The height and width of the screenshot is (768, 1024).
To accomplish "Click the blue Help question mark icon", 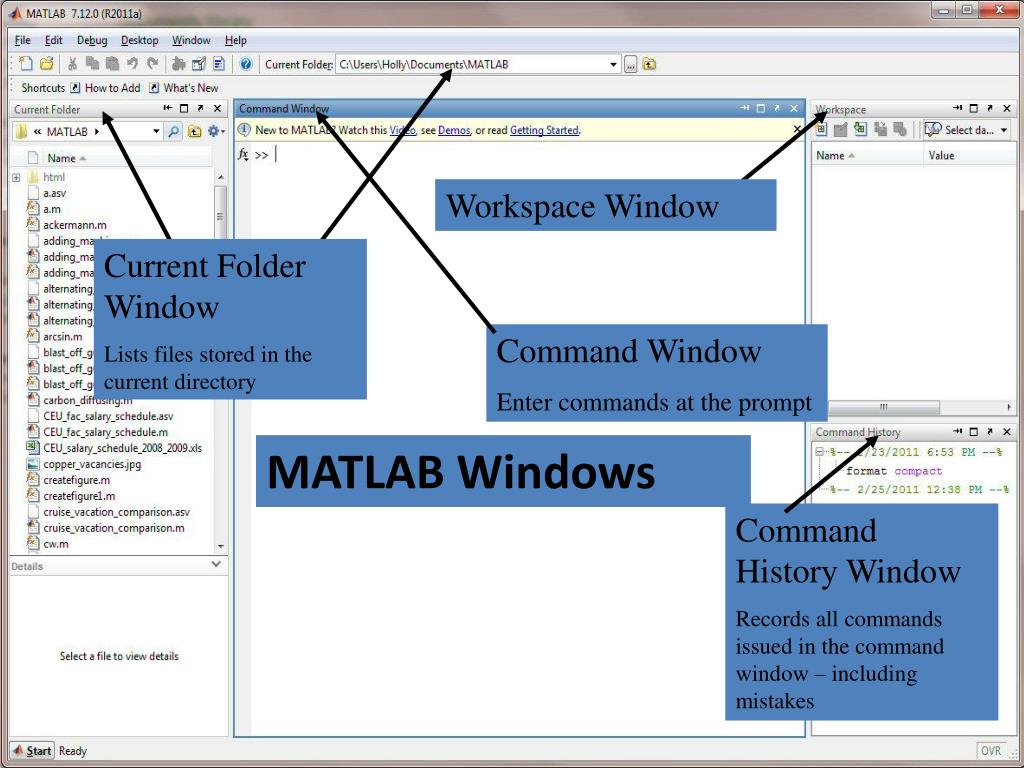I will click(x=246, y=63).
